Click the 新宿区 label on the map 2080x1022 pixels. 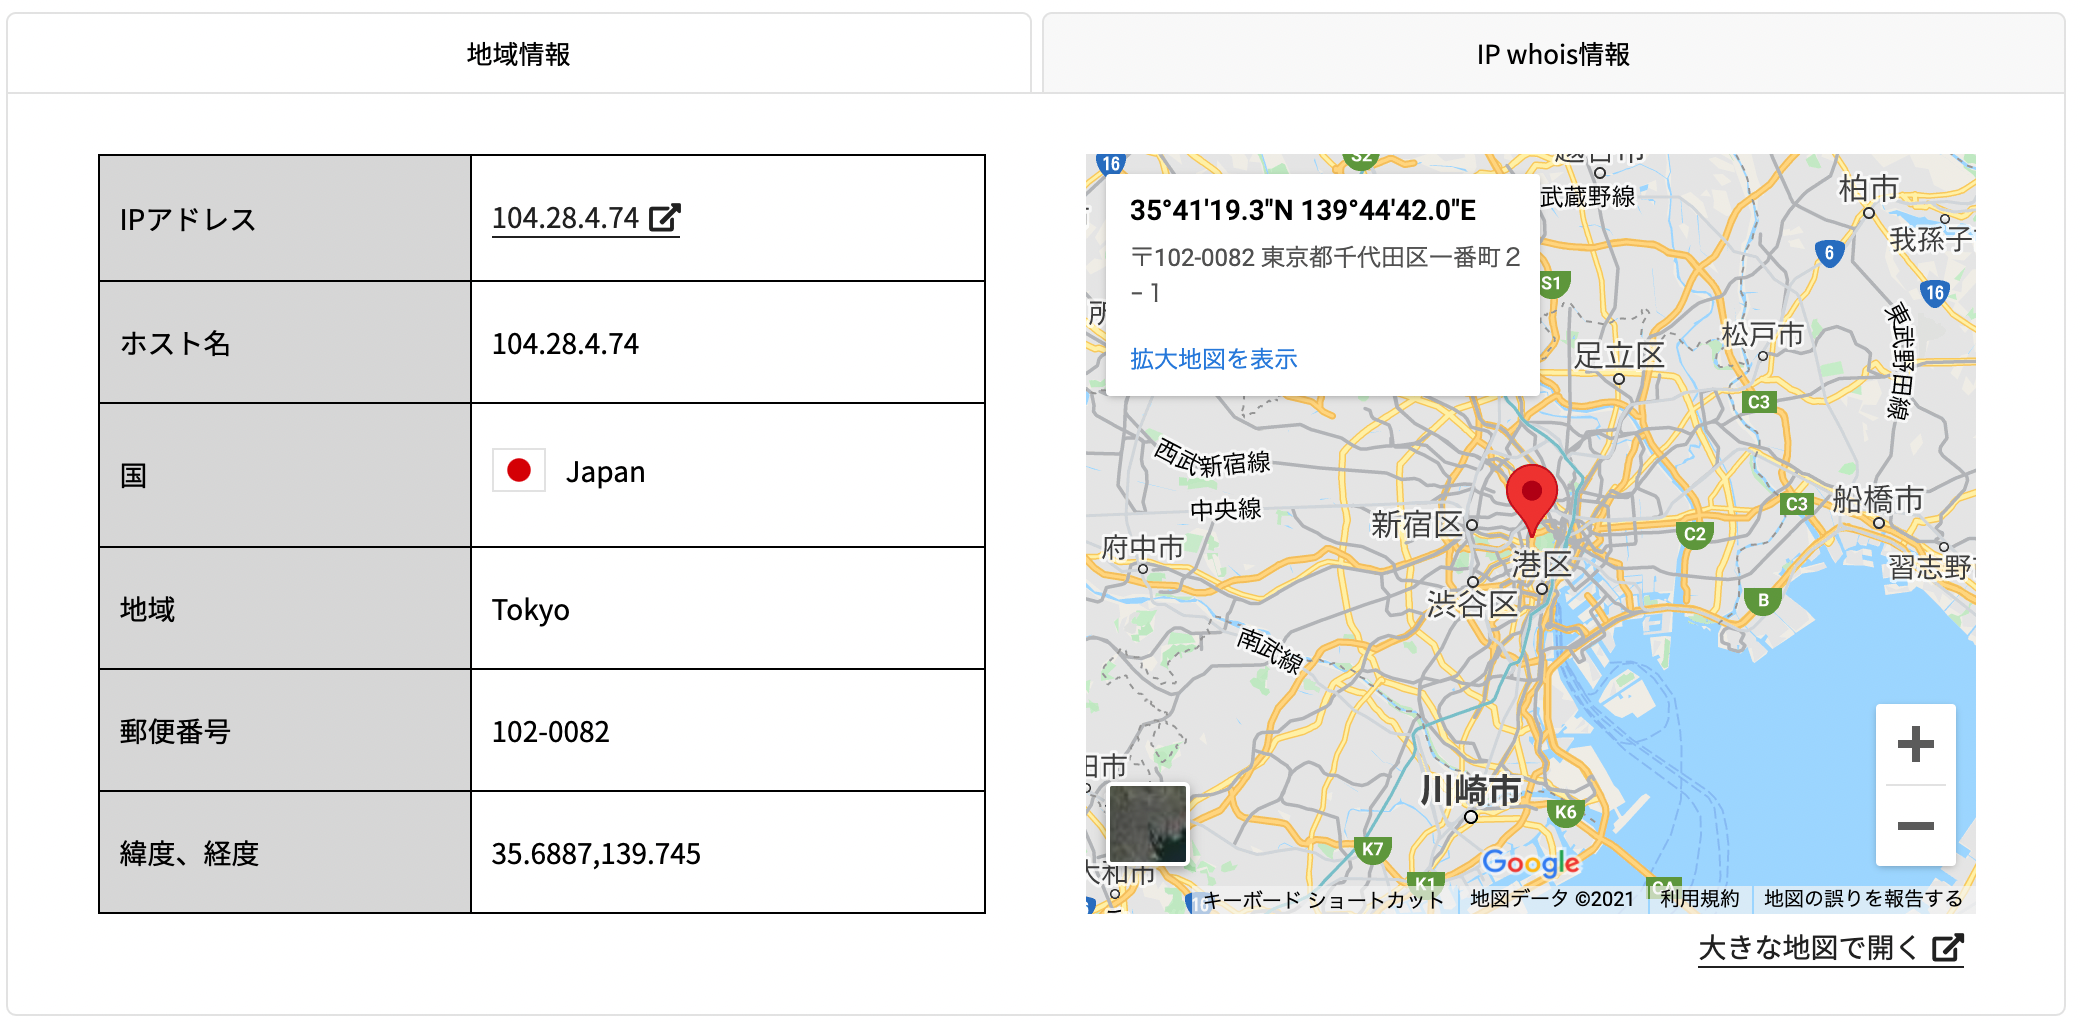(x=1416, y=524)
